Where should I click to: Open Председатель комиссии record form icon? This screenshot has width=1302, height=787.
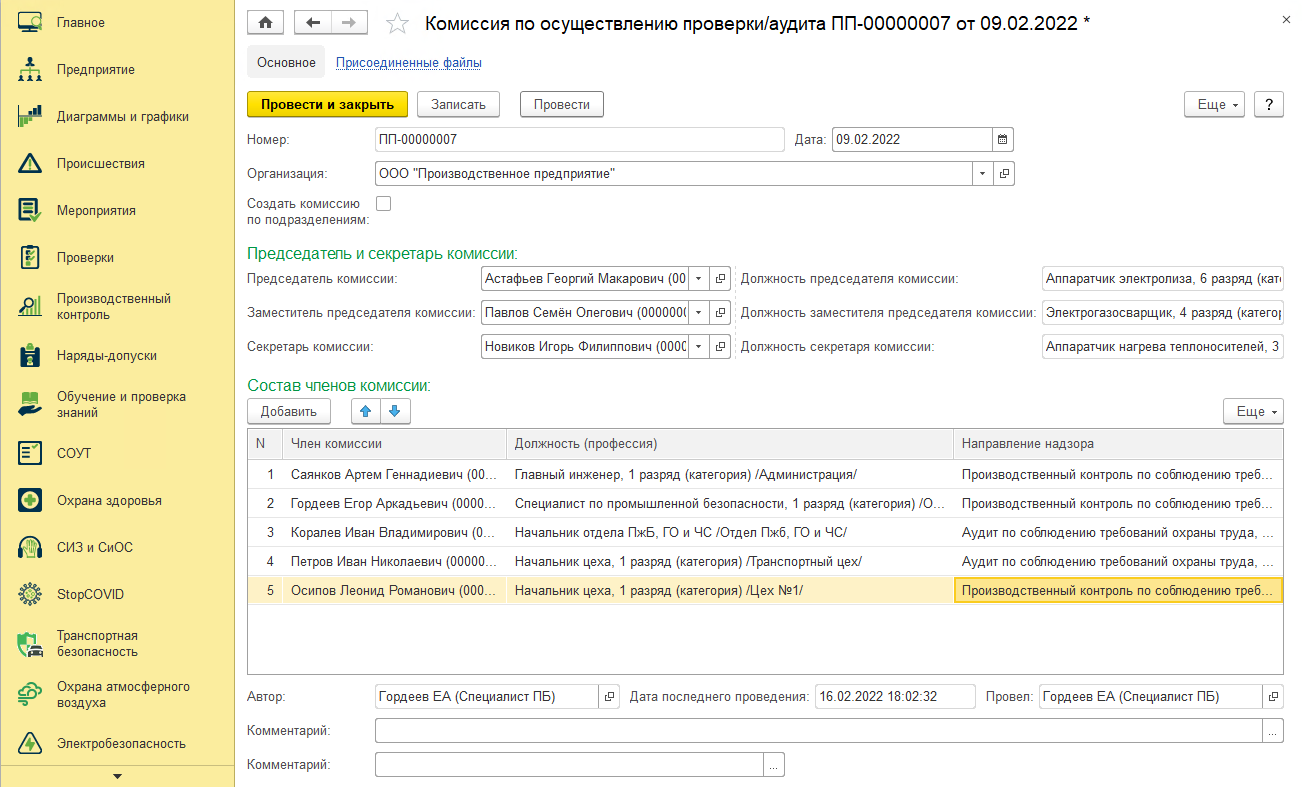[721, 279]
